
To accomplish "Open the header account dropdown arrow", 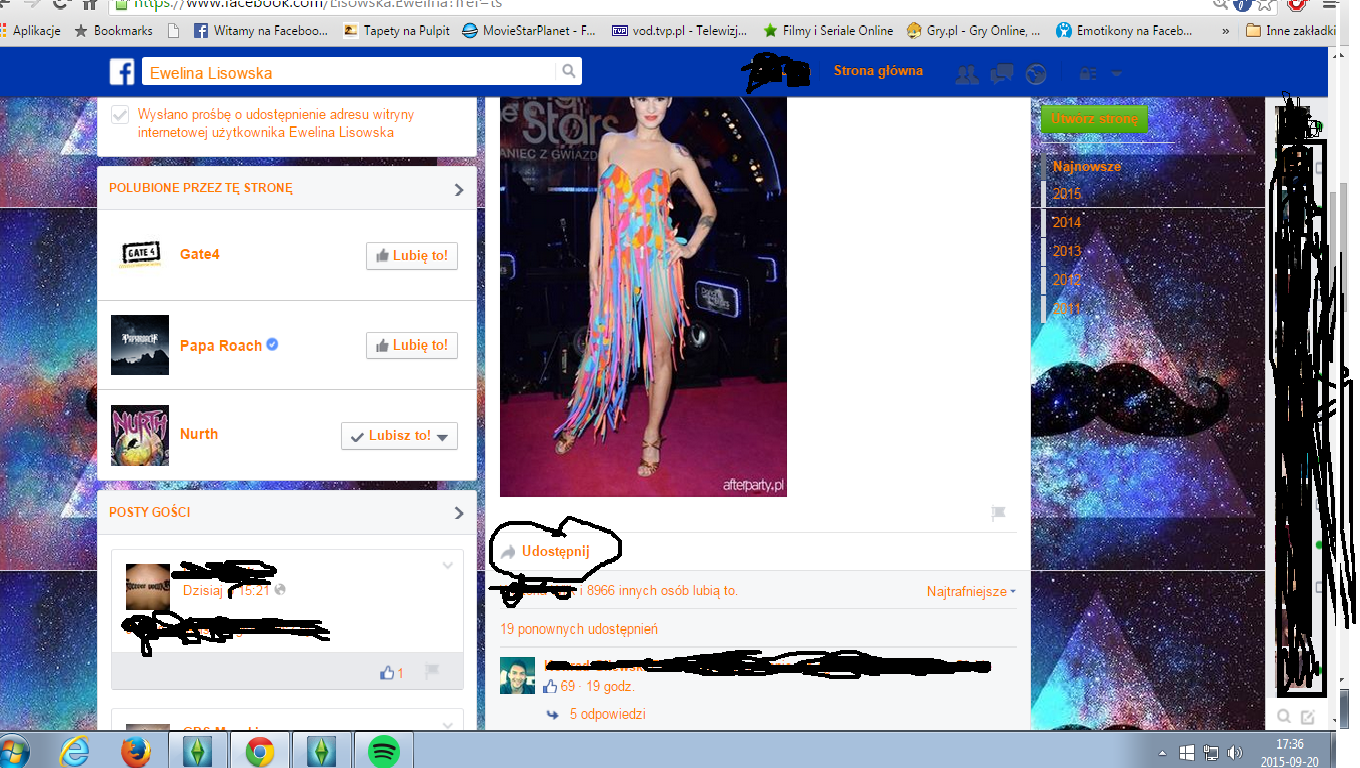I will pyautogui.click(x=1117, y=74).
